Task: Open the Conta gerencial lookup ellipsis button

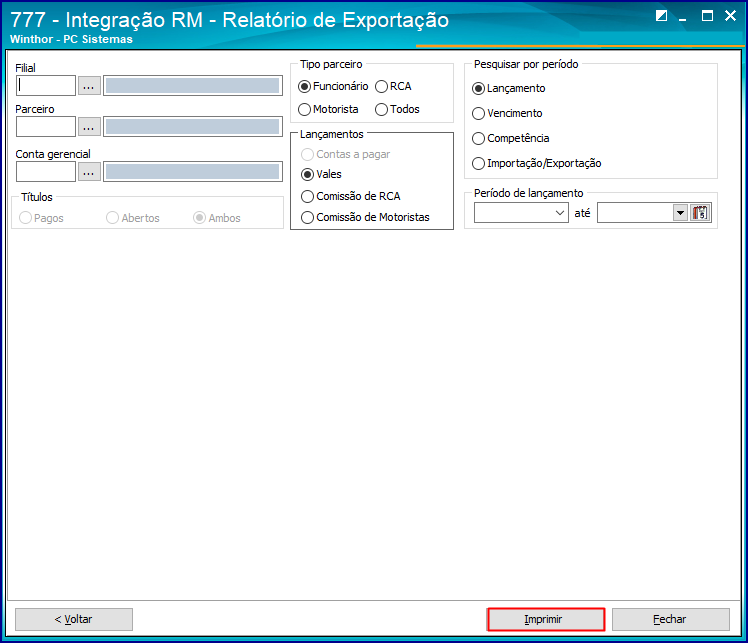Action: (89, 172)
